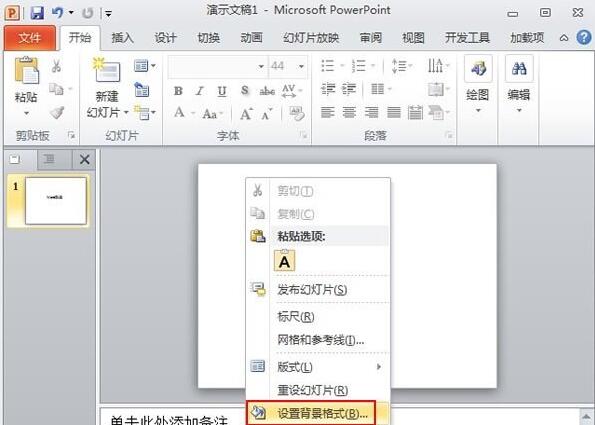
Task: Switch to the 设计 tab
Action: [x=165, y=38]
